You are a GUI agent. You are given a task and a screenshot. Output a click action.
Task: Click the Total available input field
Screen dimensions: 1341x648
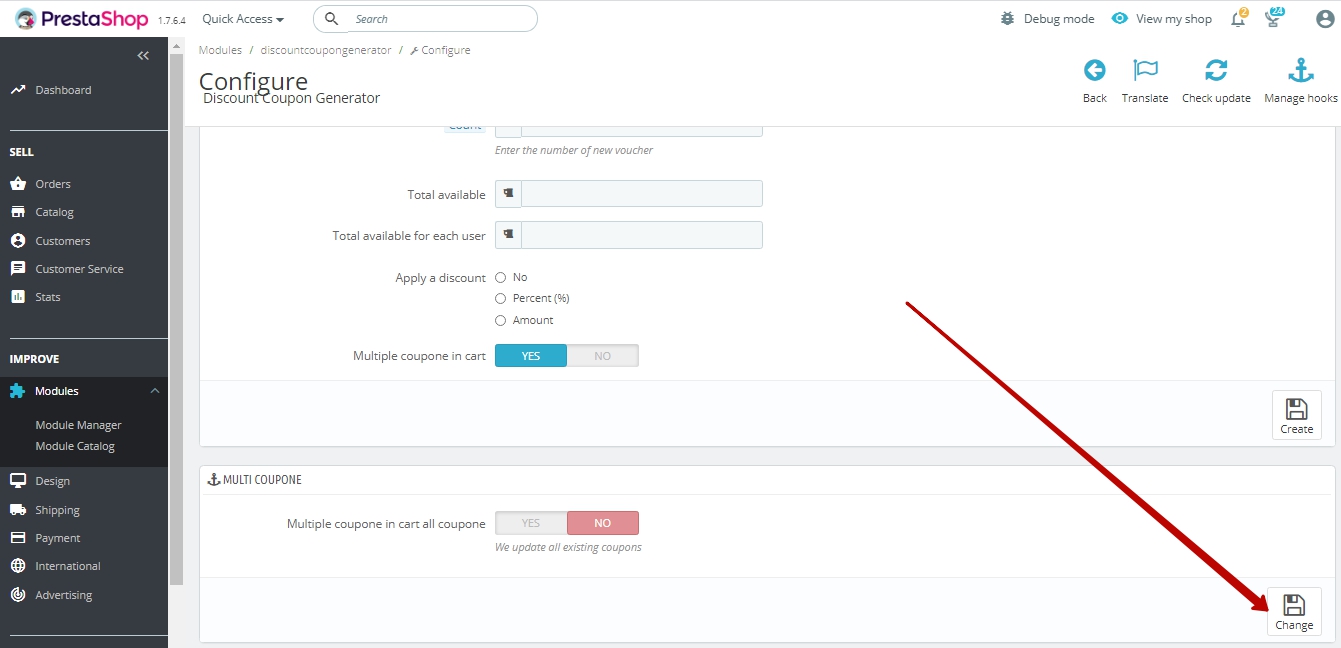[641, 194]
